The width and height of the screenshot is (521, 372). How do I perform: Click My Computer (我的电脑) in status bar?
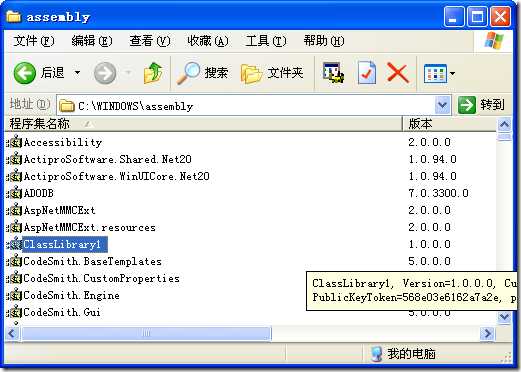pyautogui.click(x=403, y=354)
